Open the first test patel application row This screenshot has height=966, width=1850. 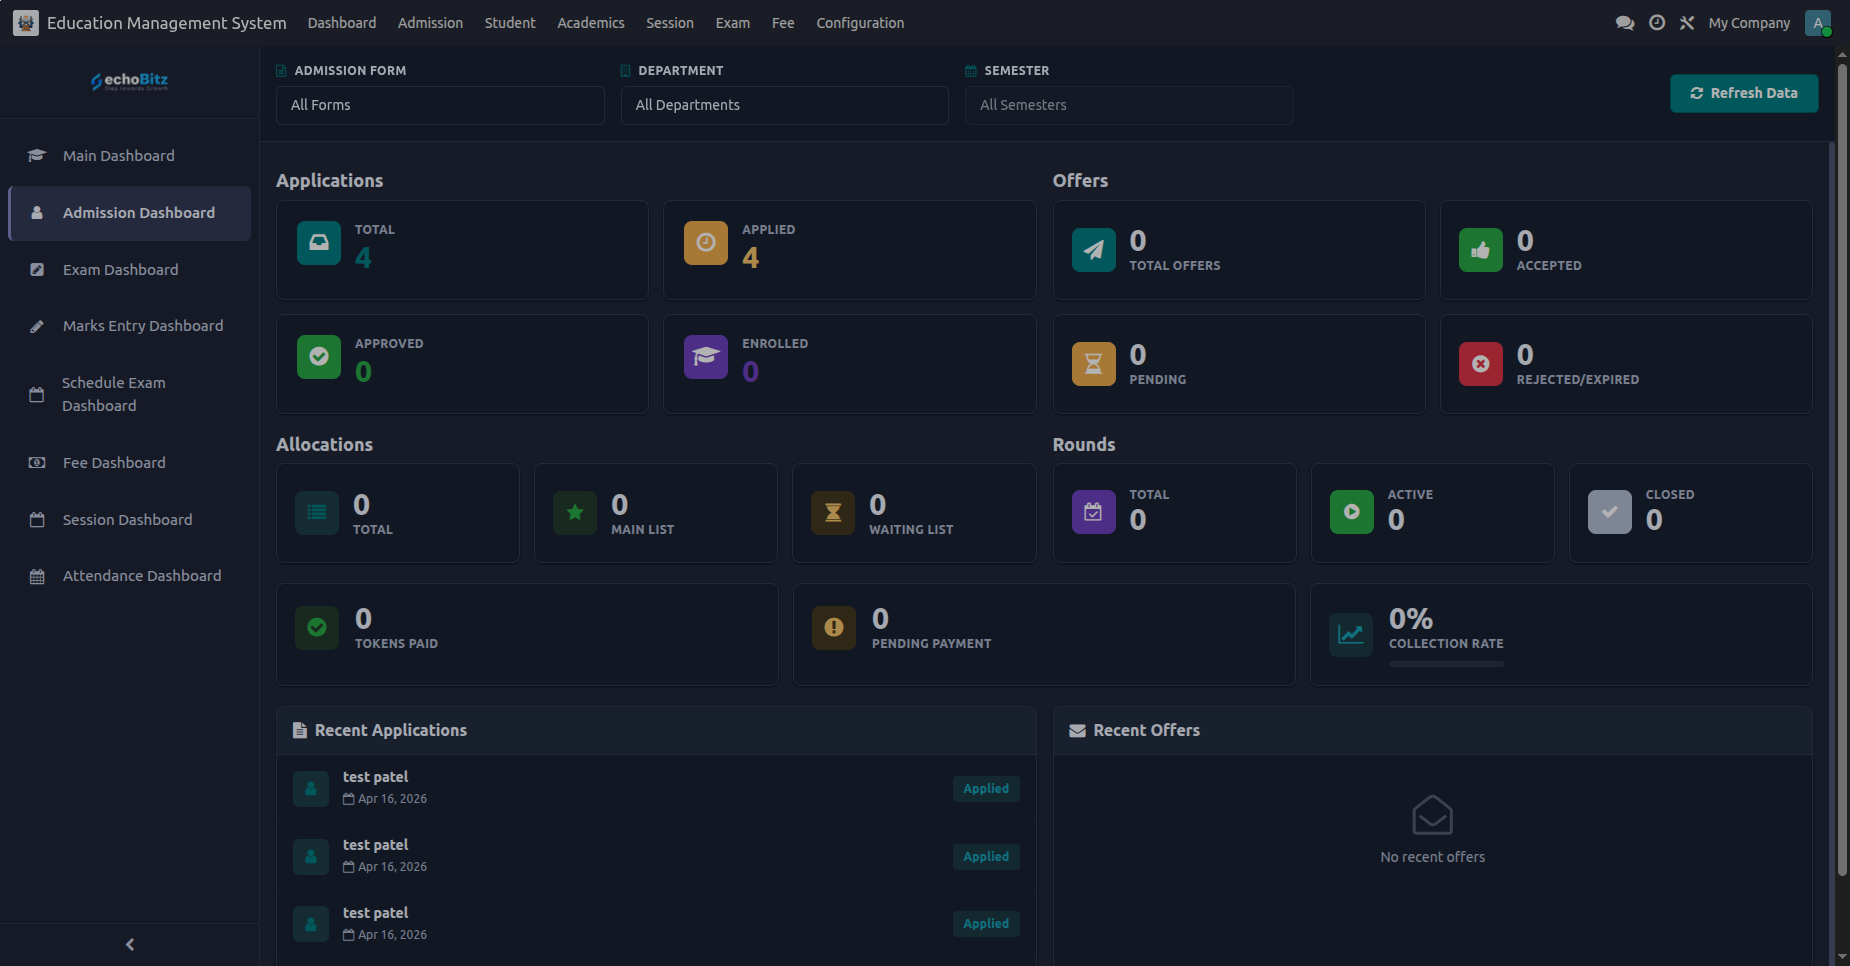(x=656, y=788)
